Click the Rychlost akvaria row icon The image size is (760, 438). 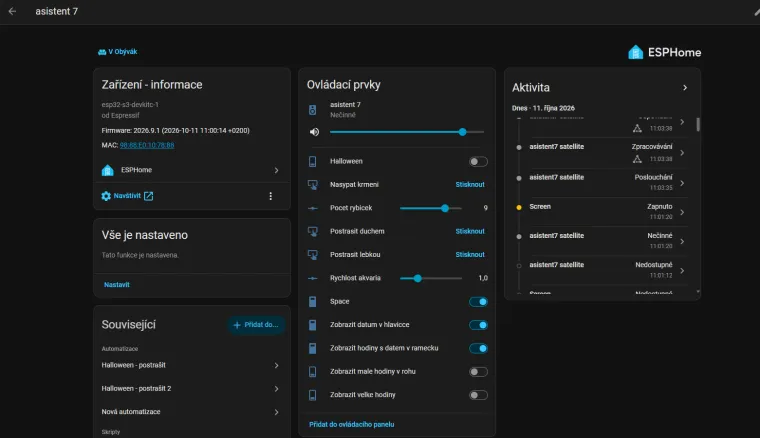[x=313, y=278]
